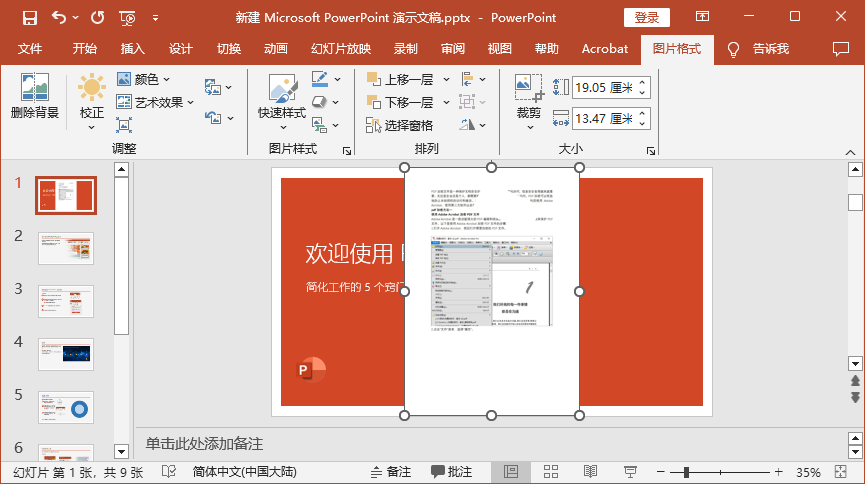
Task: Start slideshow from beginning quick access icon
Action: coord(127,18)
